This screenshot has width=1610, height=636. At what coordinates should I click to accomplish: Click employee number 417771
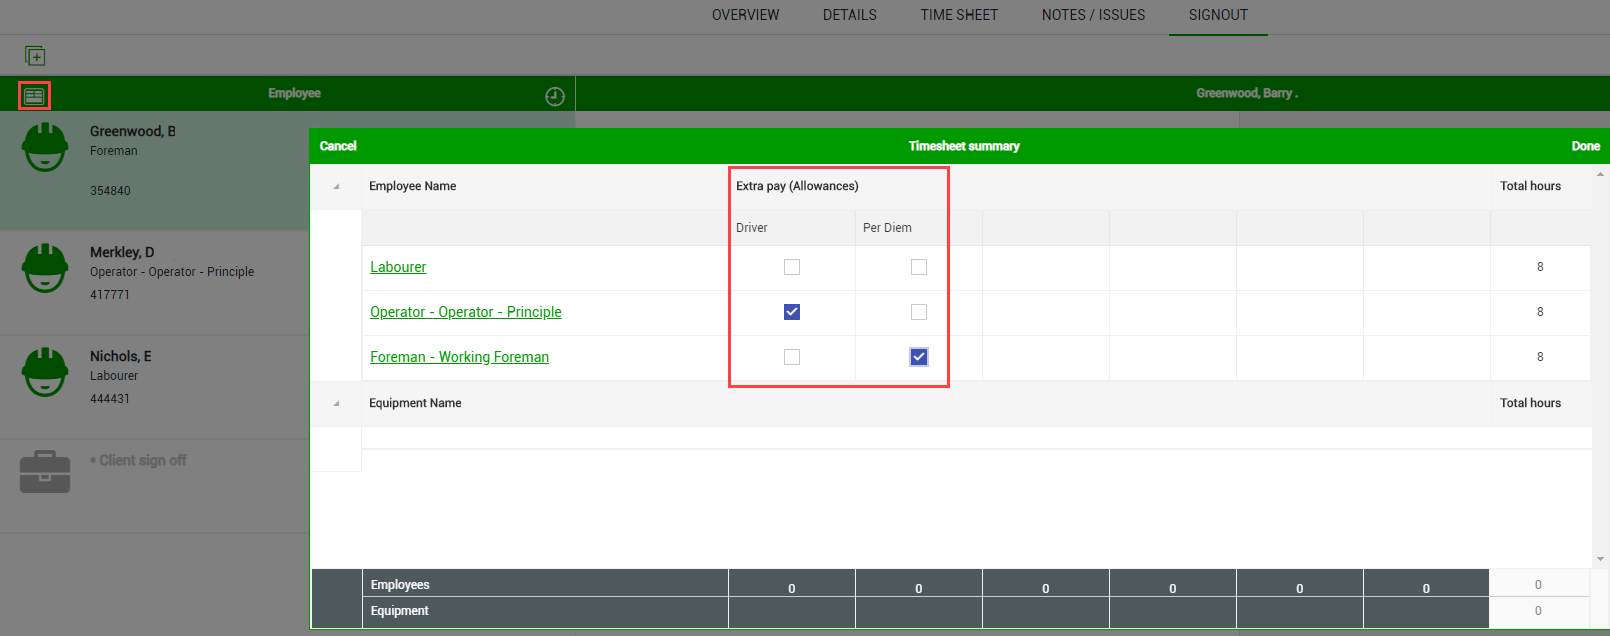click(110, 294)
